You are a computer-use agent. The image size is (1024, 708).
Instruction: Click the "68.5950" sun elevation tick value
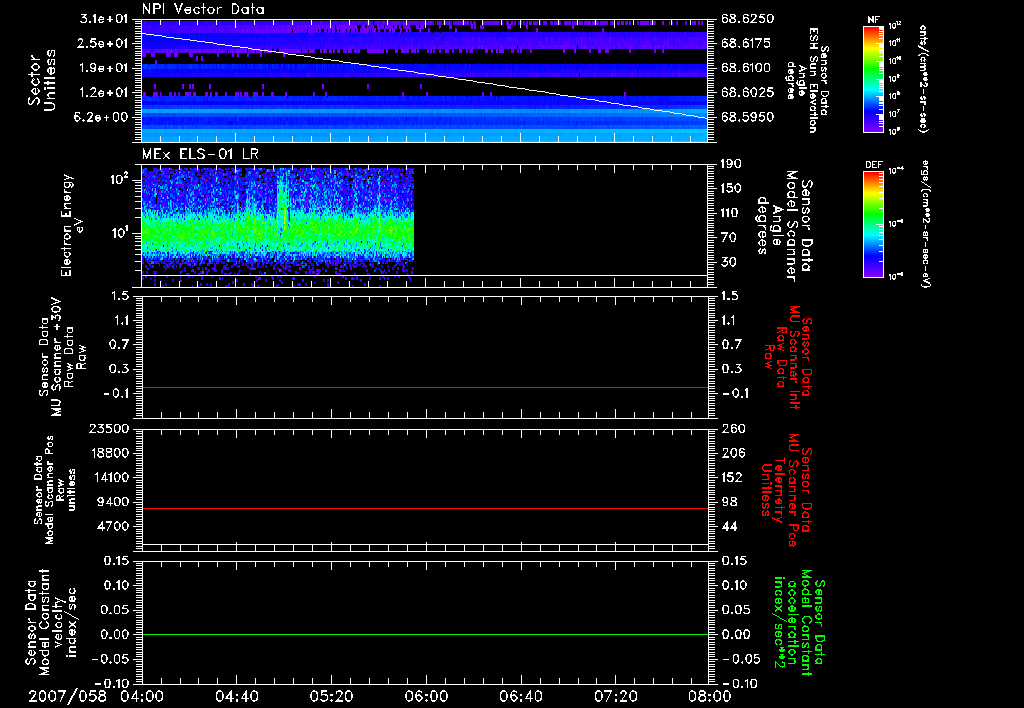click(747, 117)
